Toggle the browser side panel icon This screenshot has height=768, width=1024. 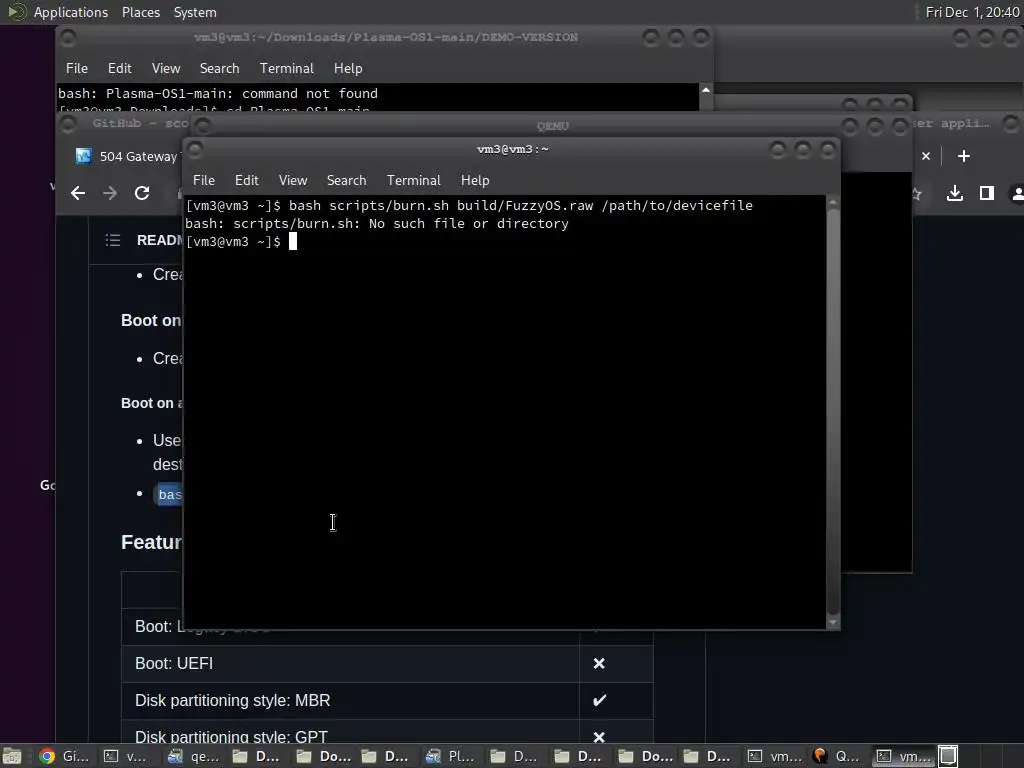(987, 193)
